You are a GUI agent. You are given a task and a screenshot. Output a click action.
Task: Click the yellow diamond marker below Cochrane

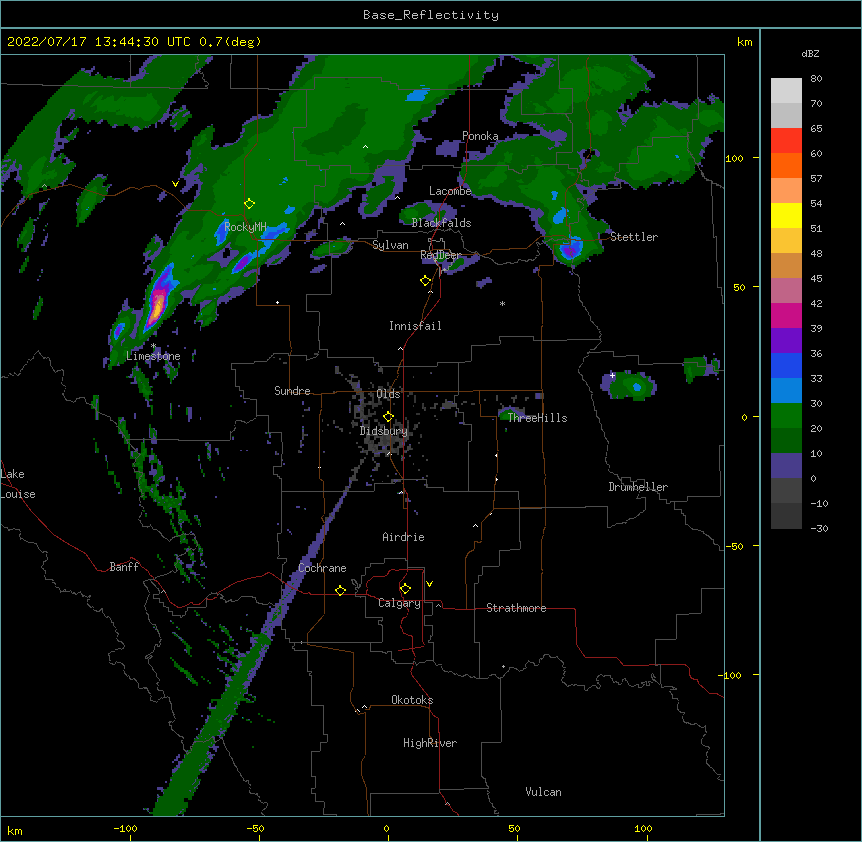click(340, 590)
